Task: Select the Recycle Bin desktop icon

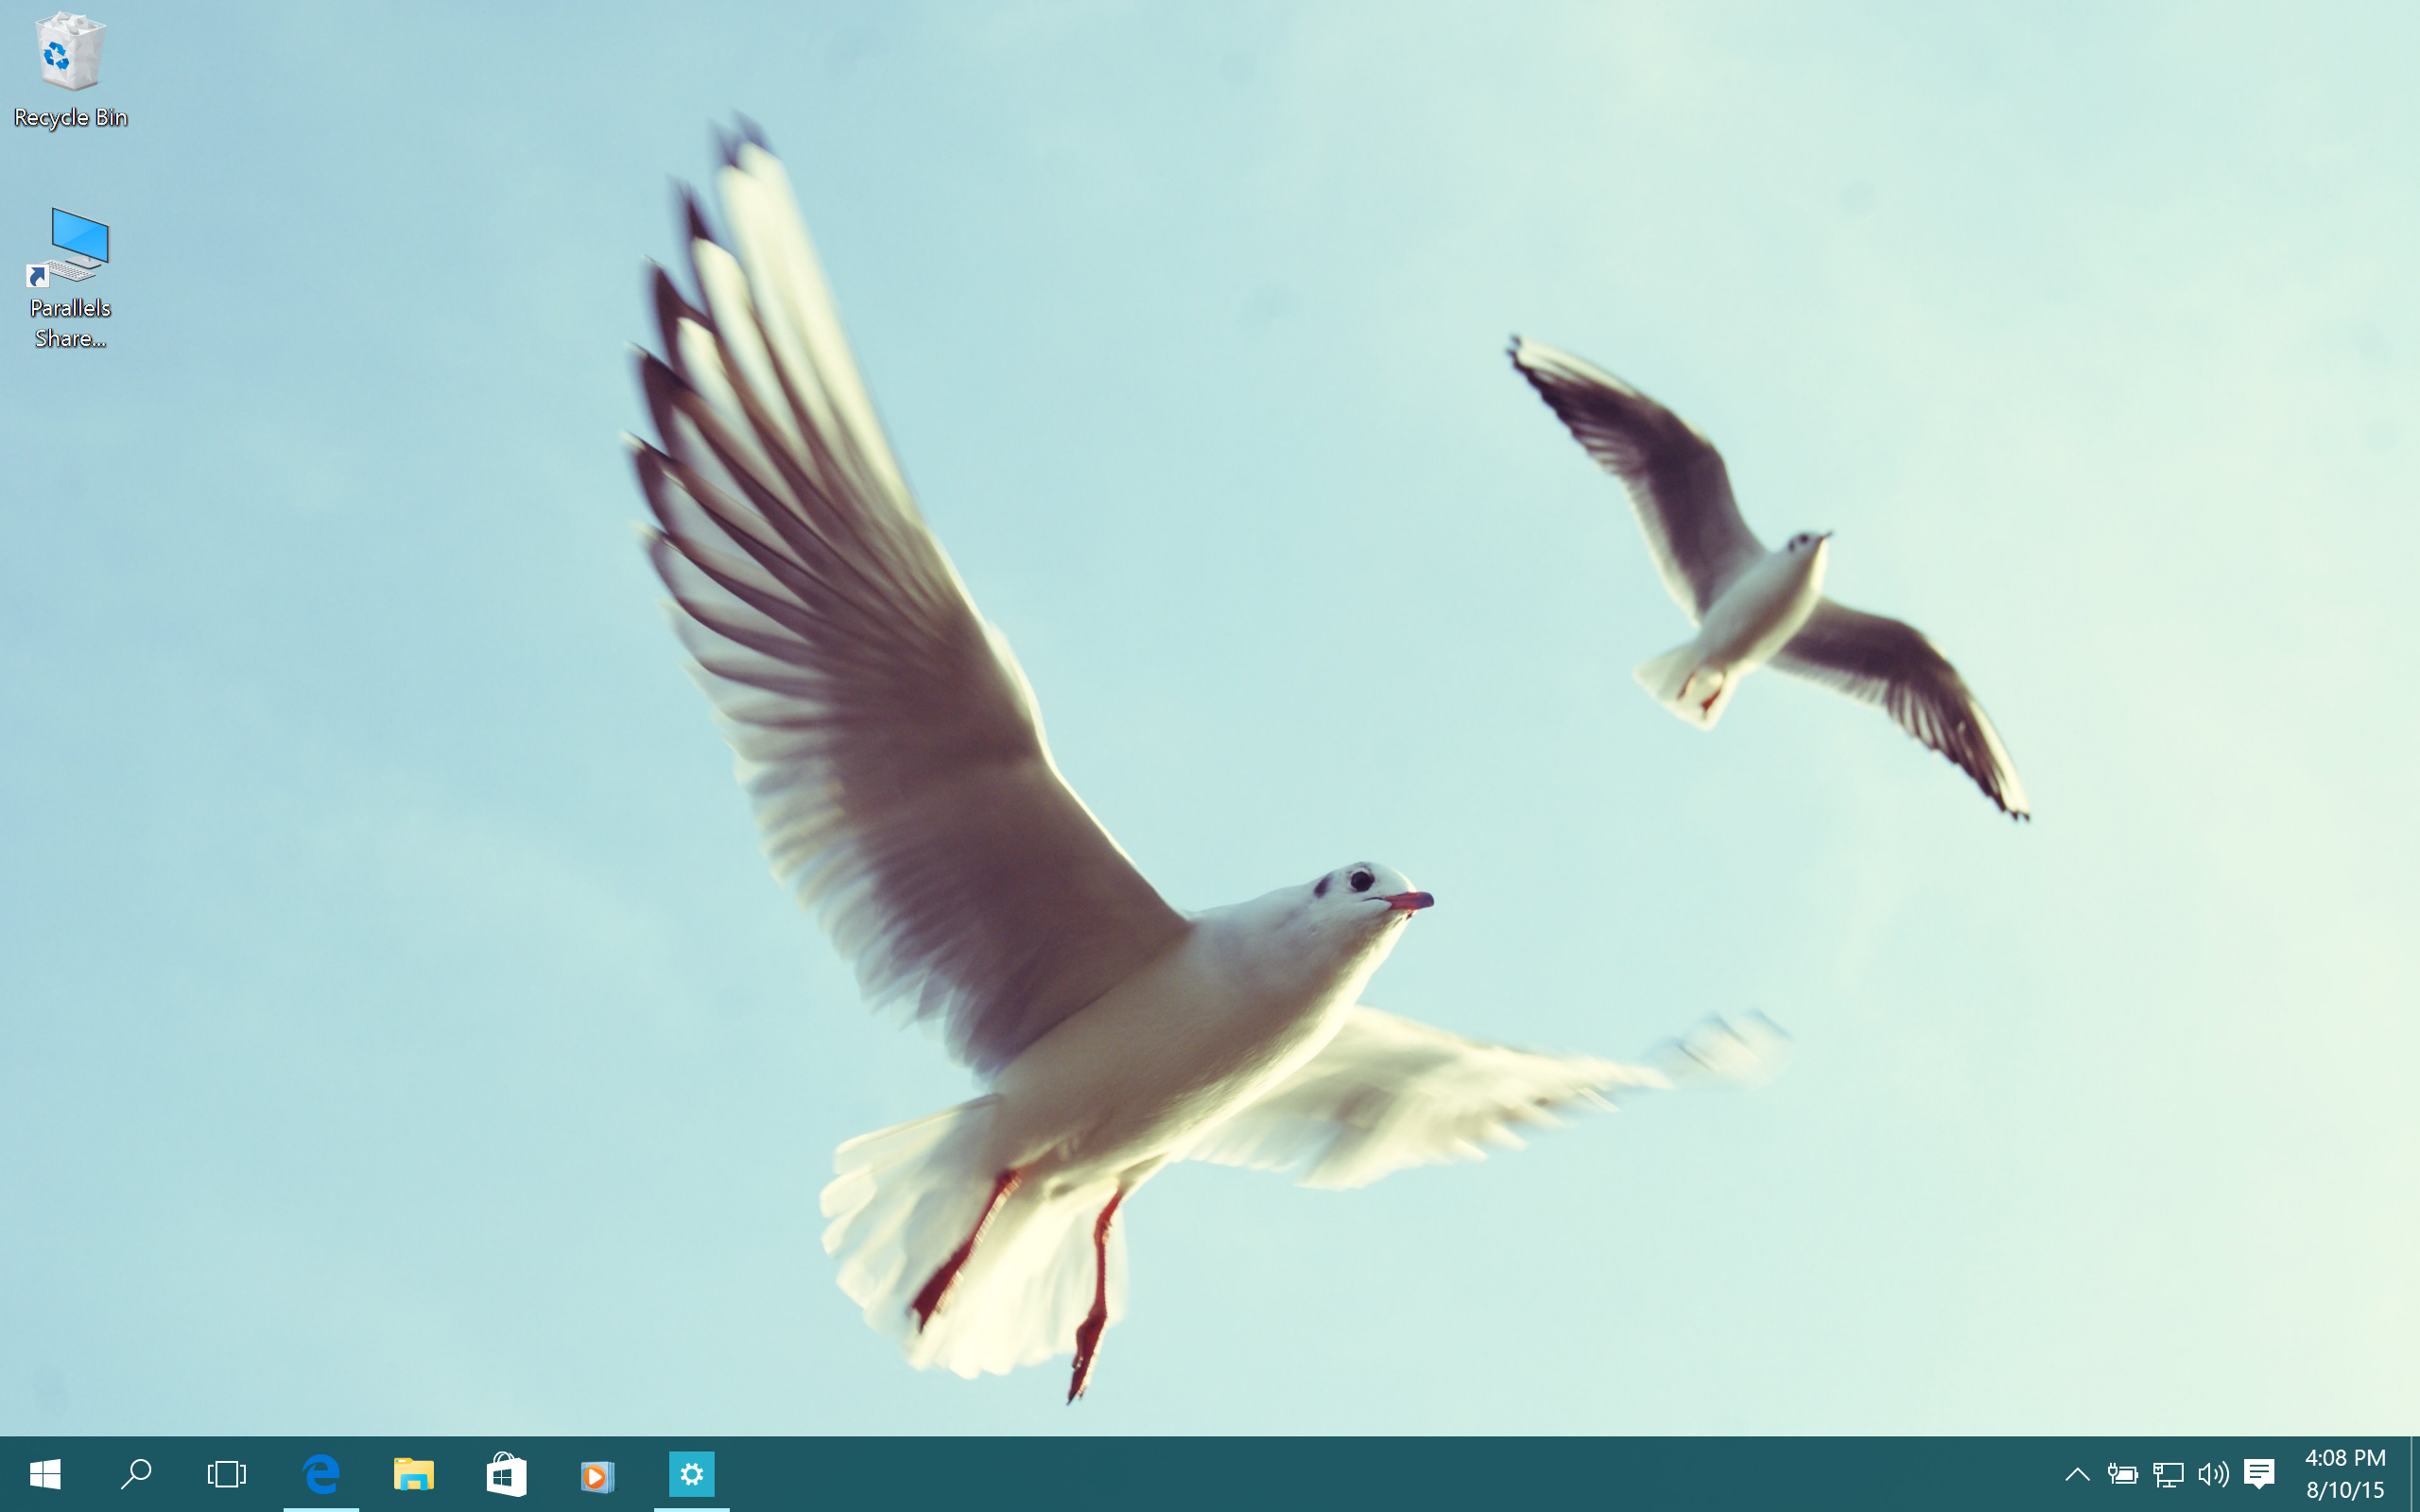Action: pyautogui.click(x=70, y=52)
